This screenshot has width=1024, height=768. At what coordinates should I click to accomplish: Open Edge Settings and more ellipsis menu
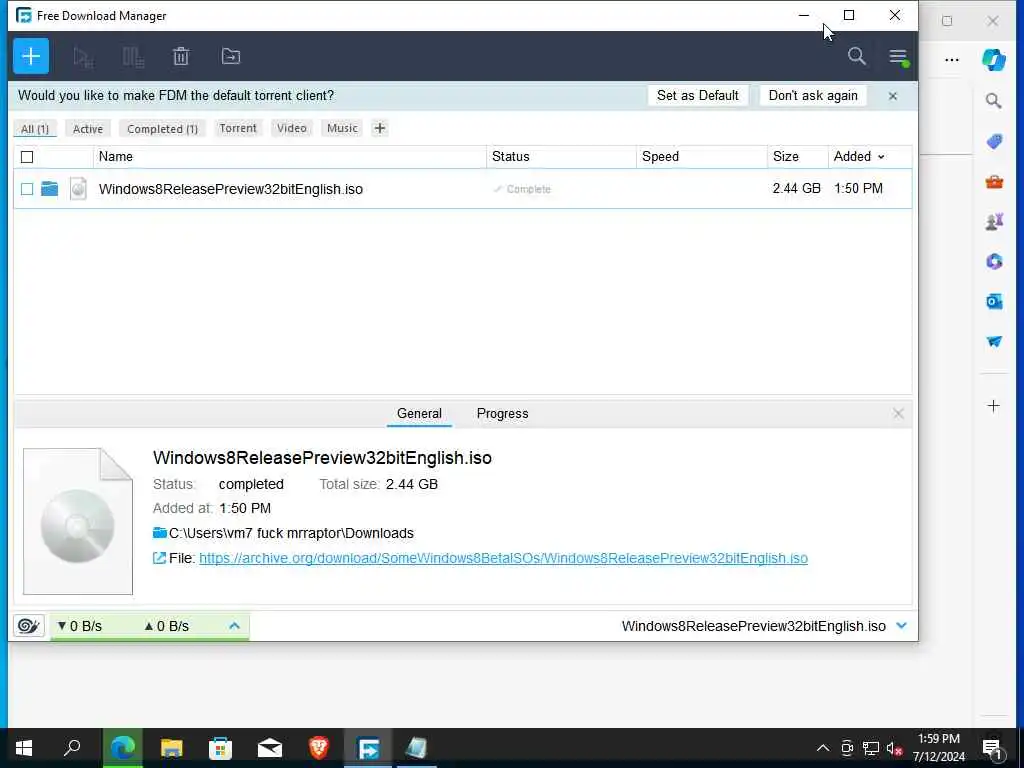(x=952, y=60)
